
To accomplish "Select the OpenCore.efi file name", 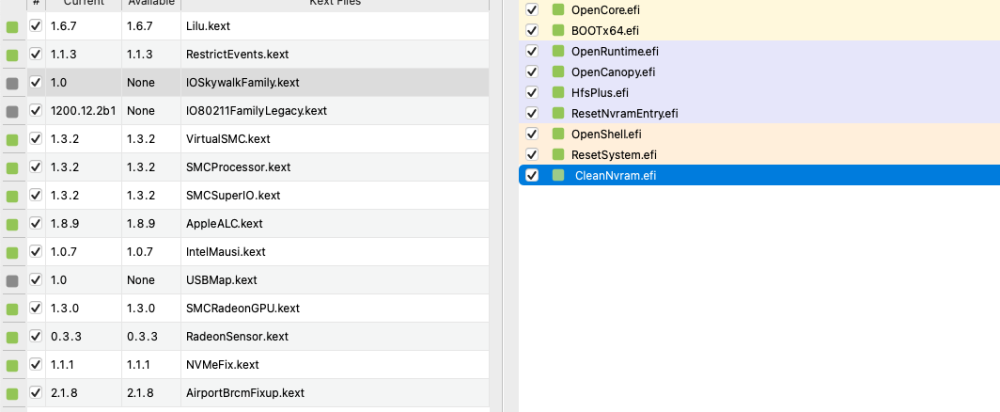I will (605, 10).
